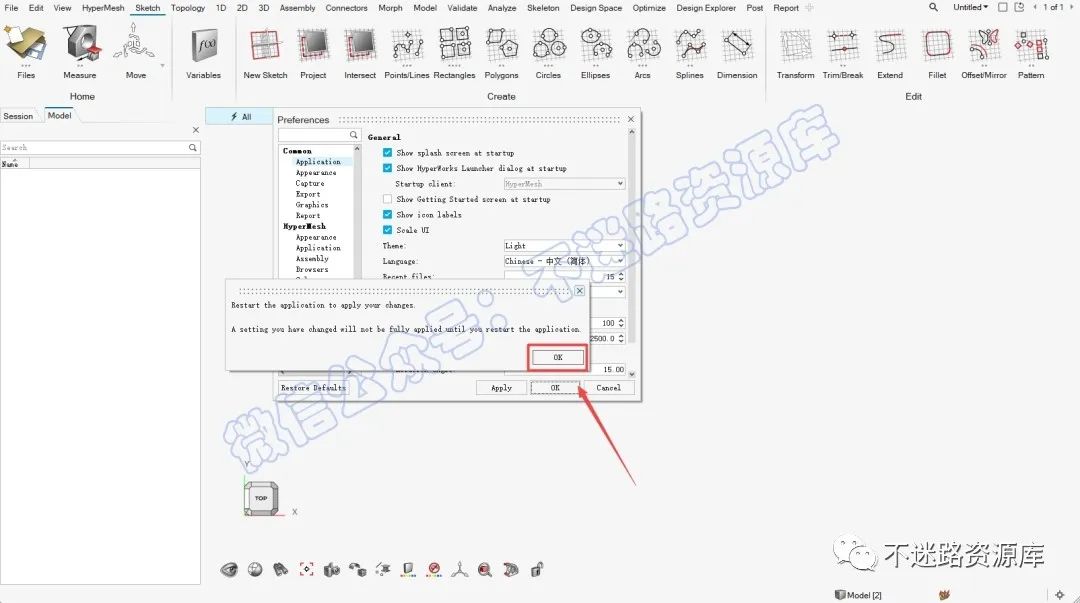Screen dimensions: 1080x603
Task: Start a New Sketch
Action: tap(265, 52)
